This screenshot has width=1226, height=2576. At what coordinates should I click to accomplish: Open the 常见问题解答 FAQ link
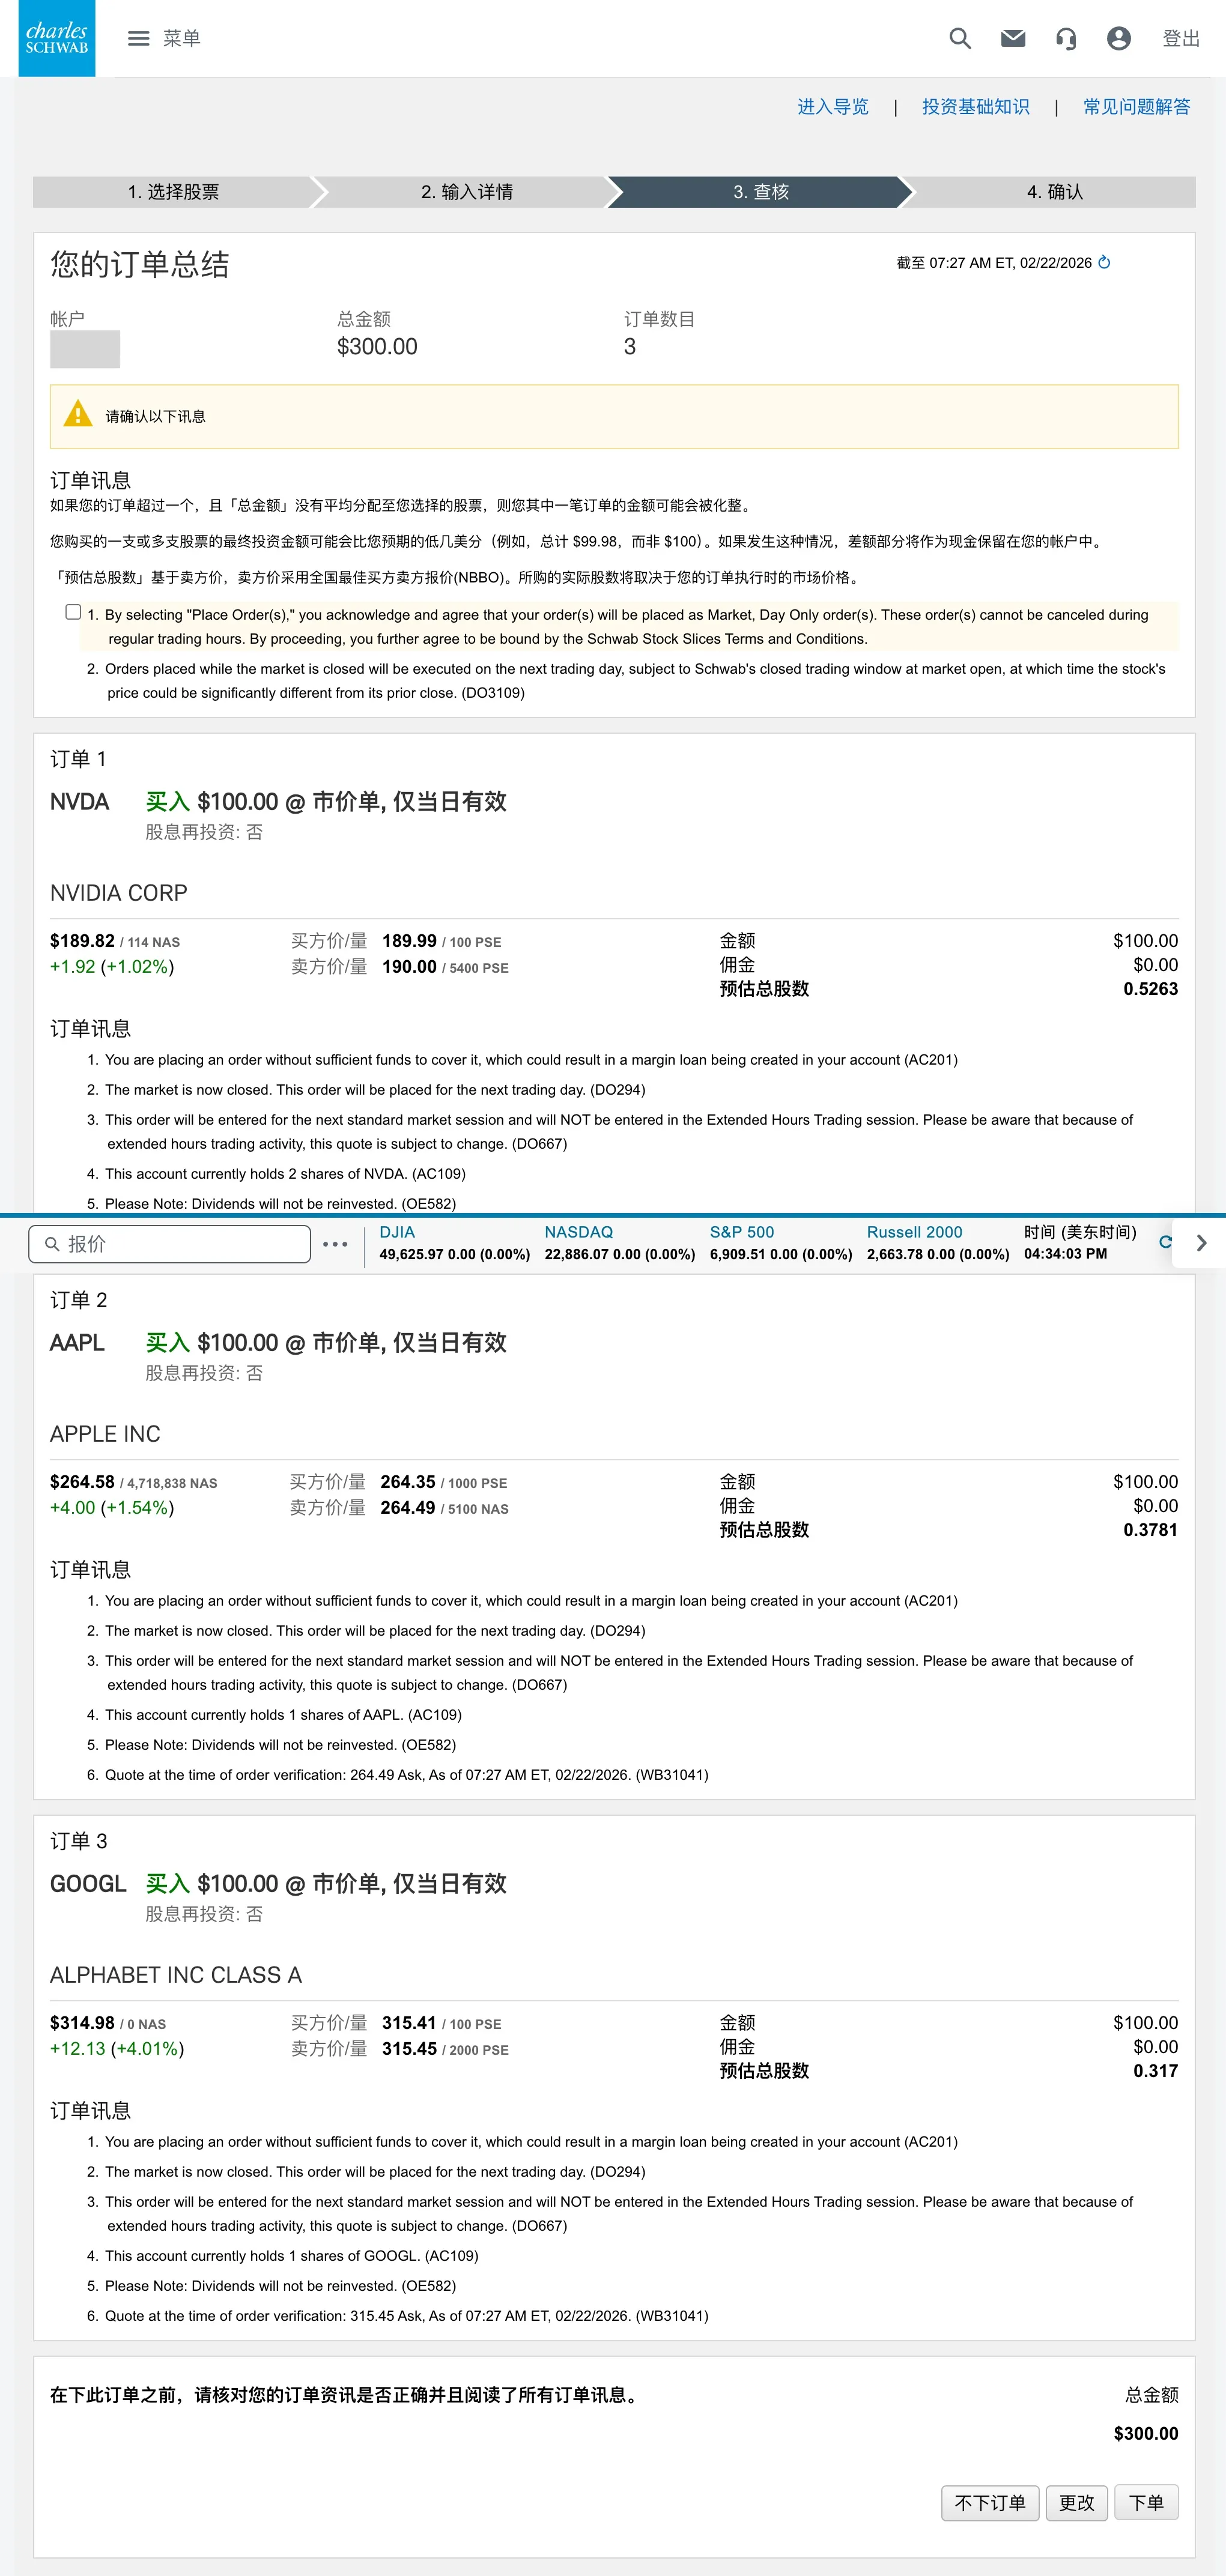[1136, 106]
